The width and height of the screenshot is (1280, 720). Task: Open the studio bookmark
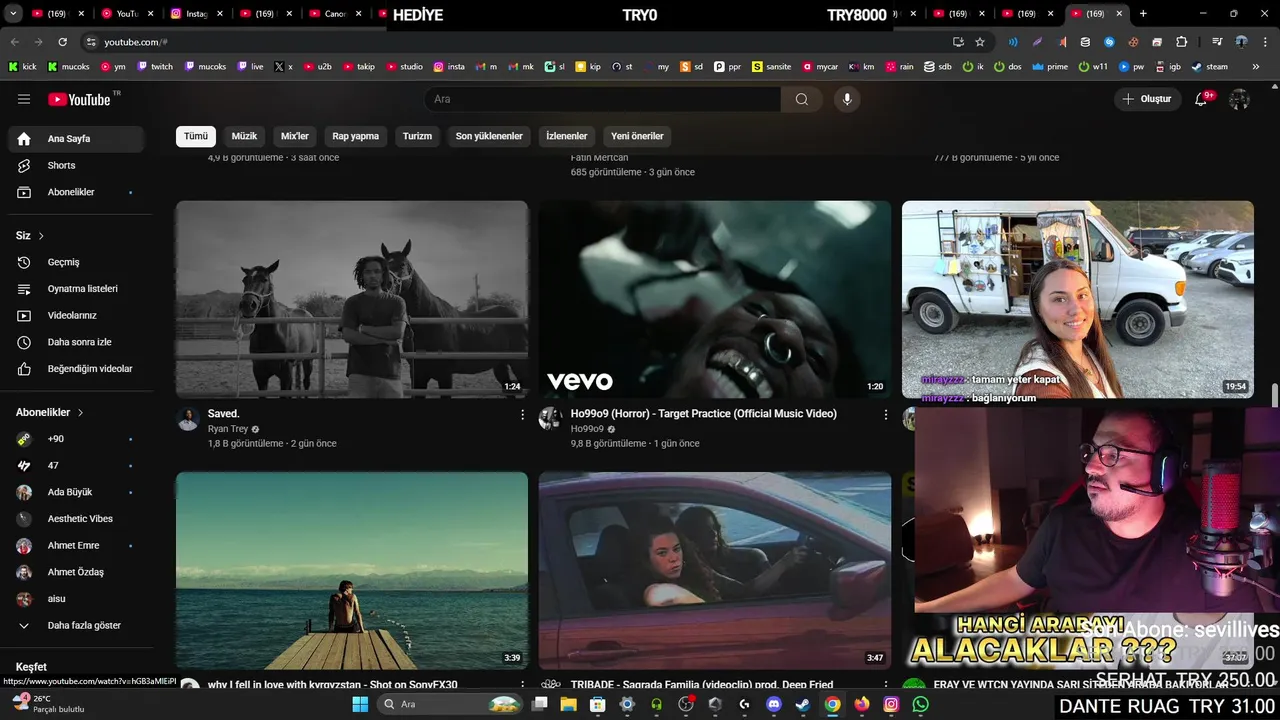(404, 67)
